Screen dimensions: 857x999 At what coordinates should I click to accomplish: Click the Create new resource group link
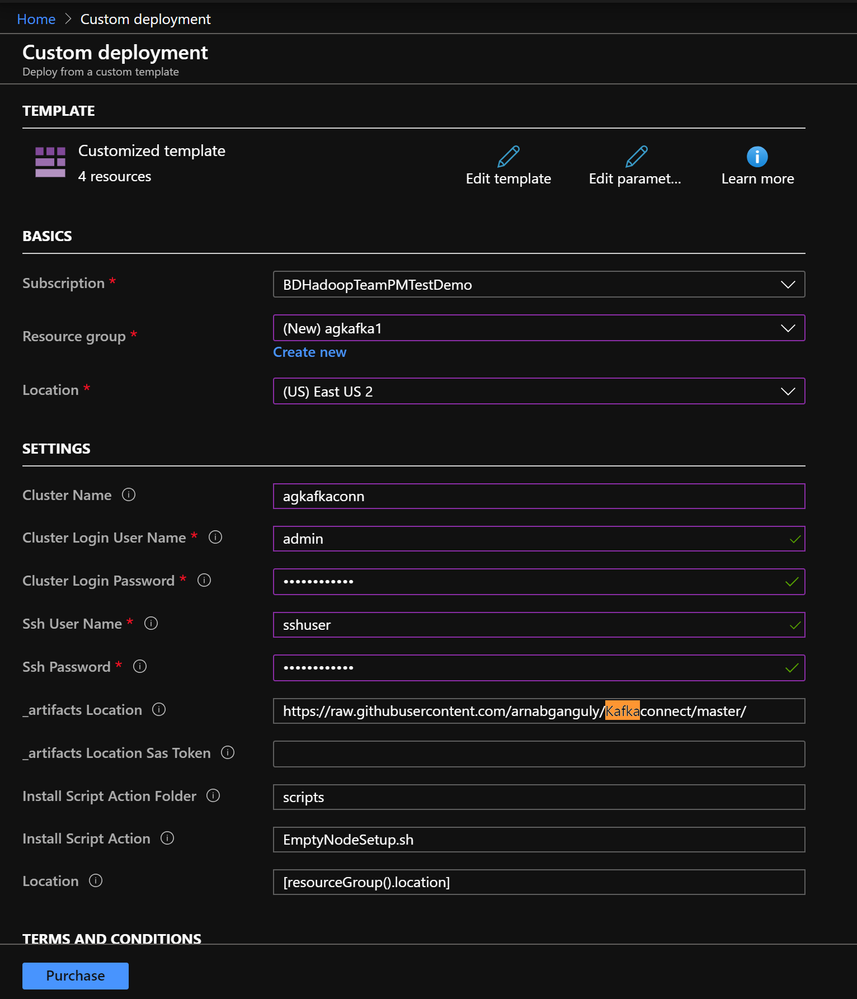click(x=310, y=352)
